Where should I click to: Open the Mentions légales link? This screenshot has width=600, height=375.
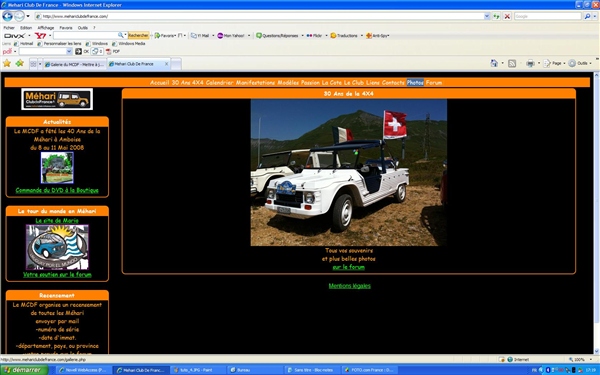349,286
